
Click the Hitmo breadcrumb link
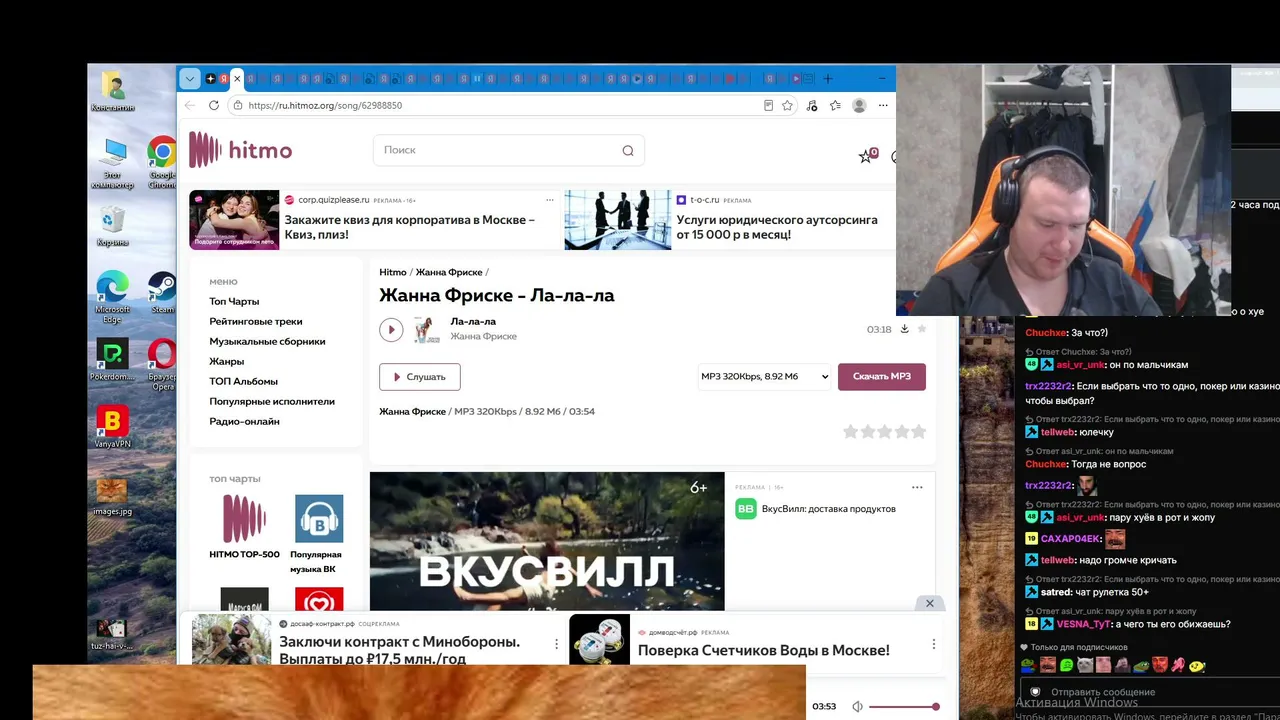pyautogui.click(x=393, y=272)
